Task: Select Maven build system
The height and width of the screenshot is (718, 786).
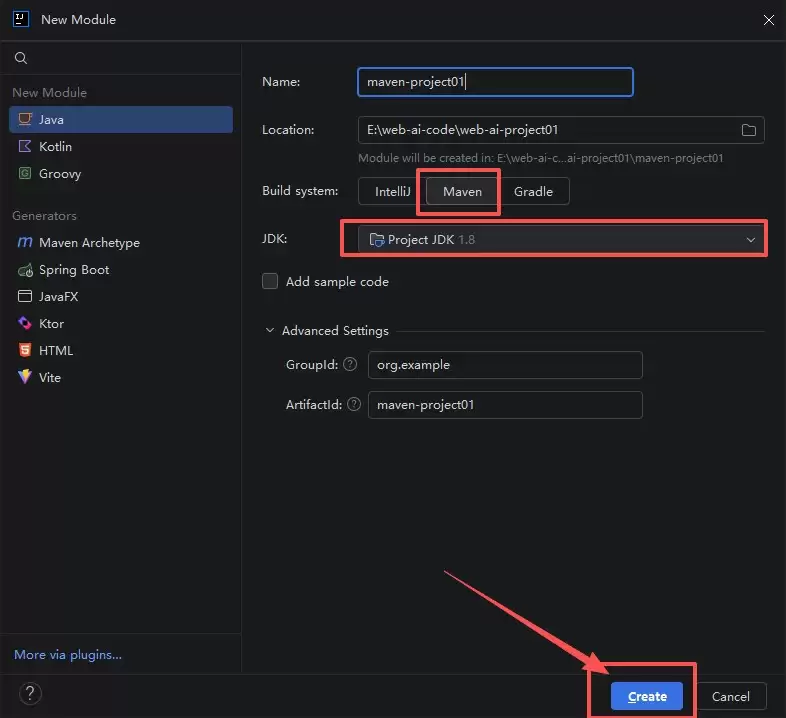Action: click(462, 192)
